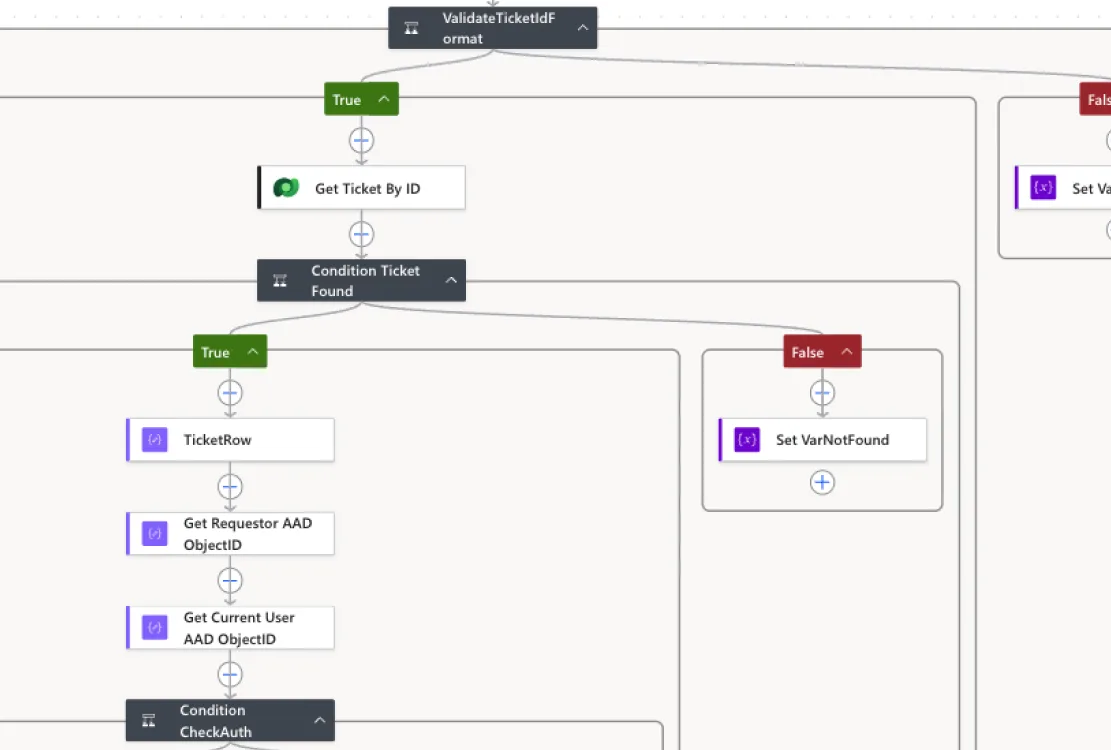Select the False label of Condition Ticket Found
The height and width of the screenshot is (750, 1111).
pos(808,352)
